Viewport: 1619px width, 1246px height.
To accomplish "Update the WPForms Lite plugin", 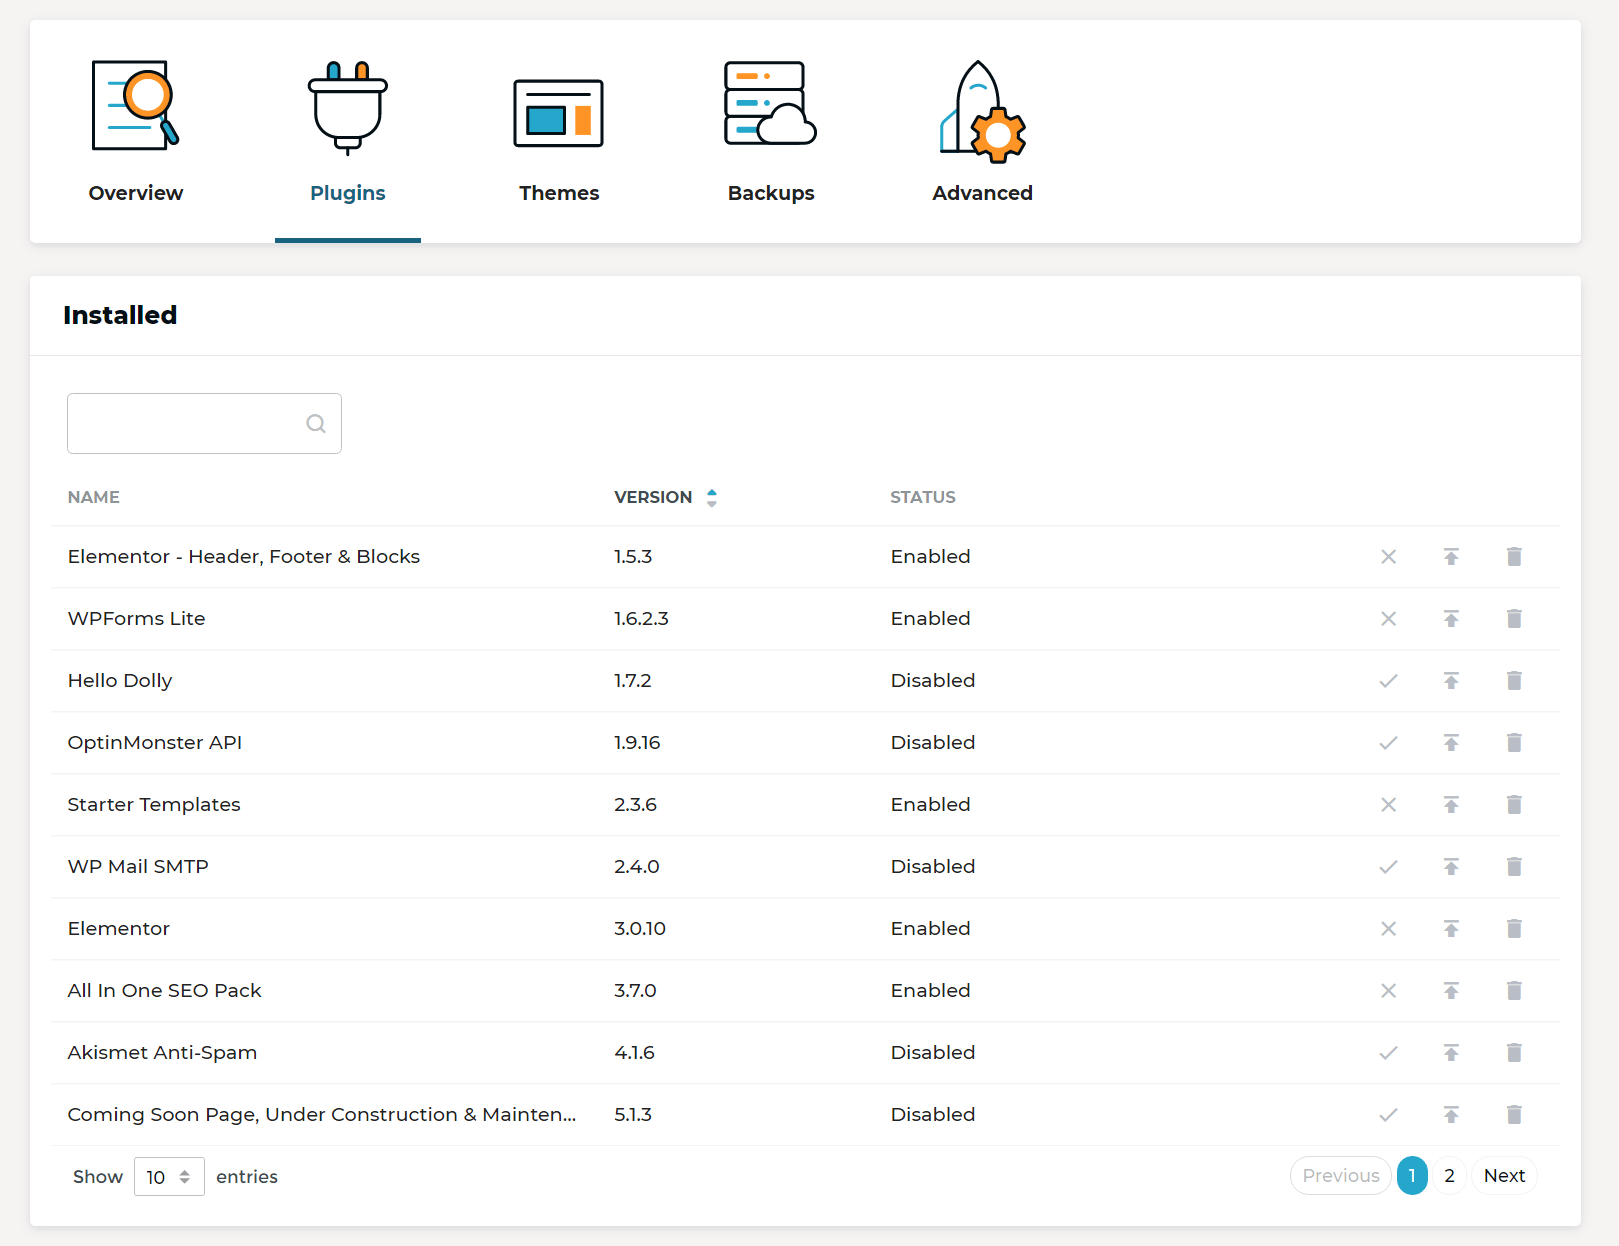I will point(1451,619).
